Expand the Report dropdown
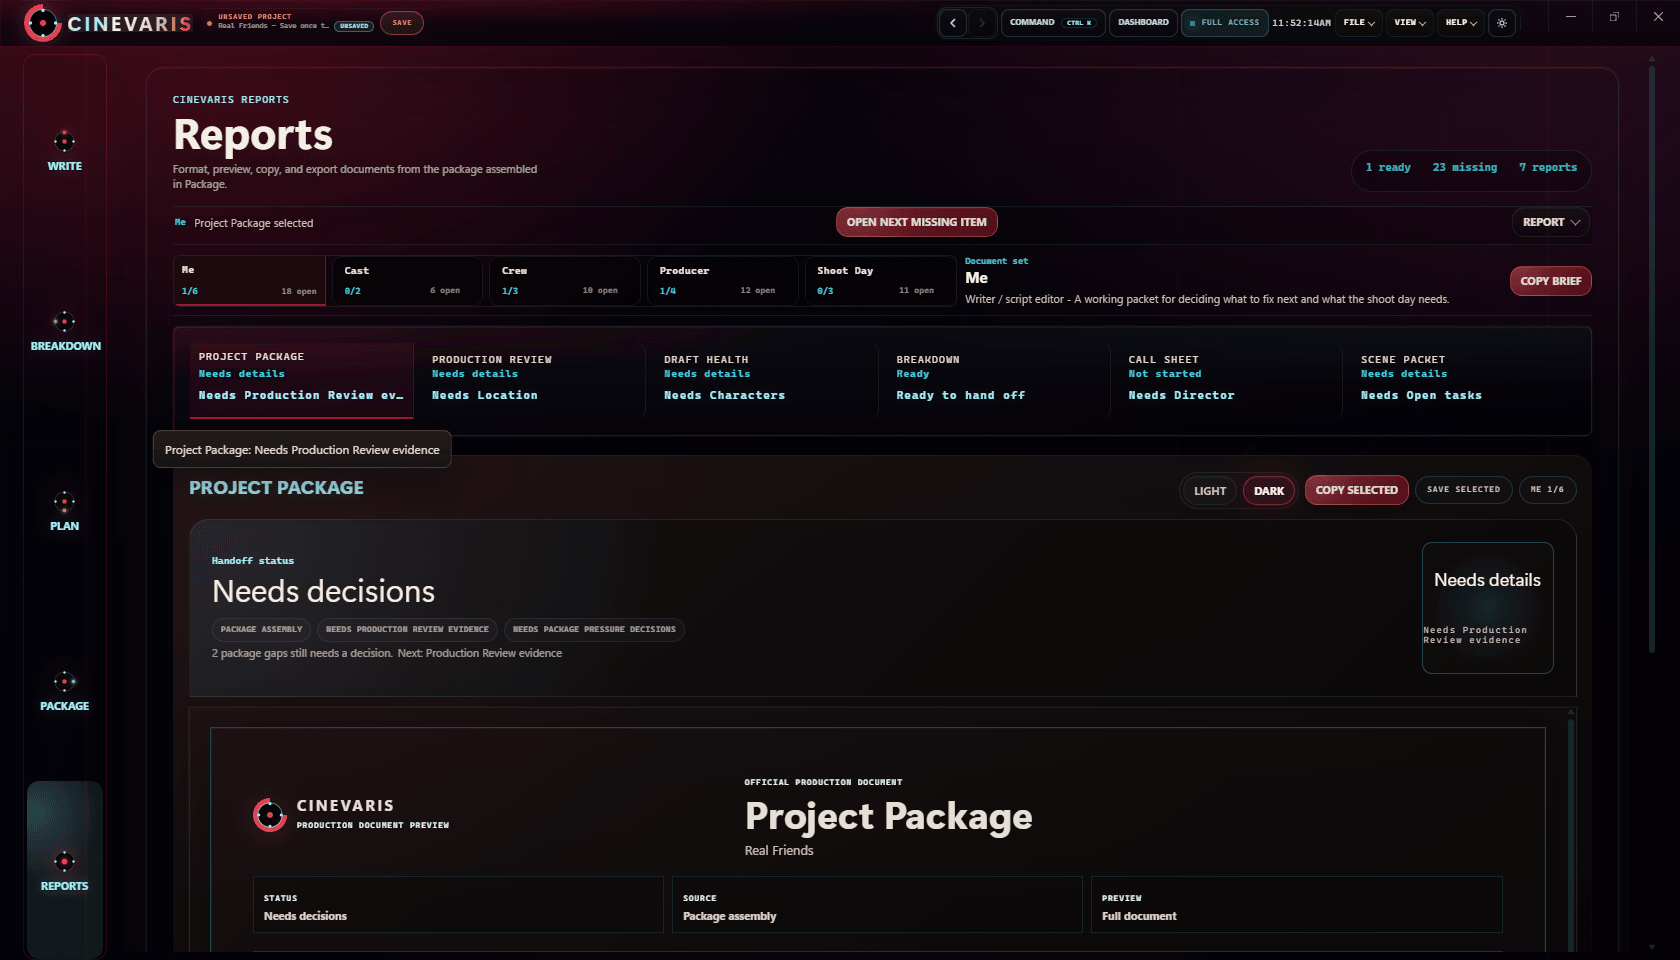 [x=1551, y=222]
